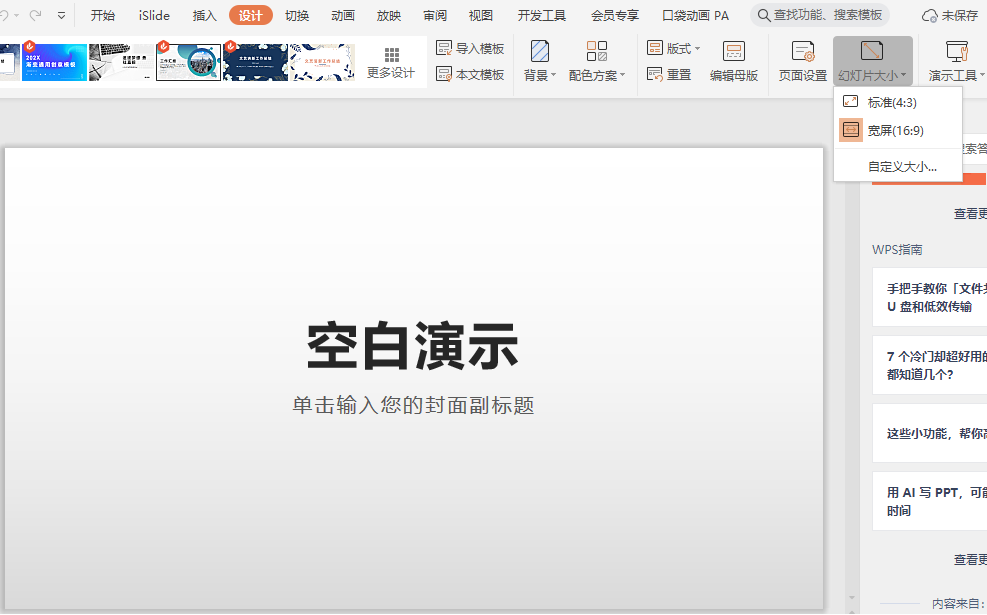Apply the teal circle city design template

point(188,62)
